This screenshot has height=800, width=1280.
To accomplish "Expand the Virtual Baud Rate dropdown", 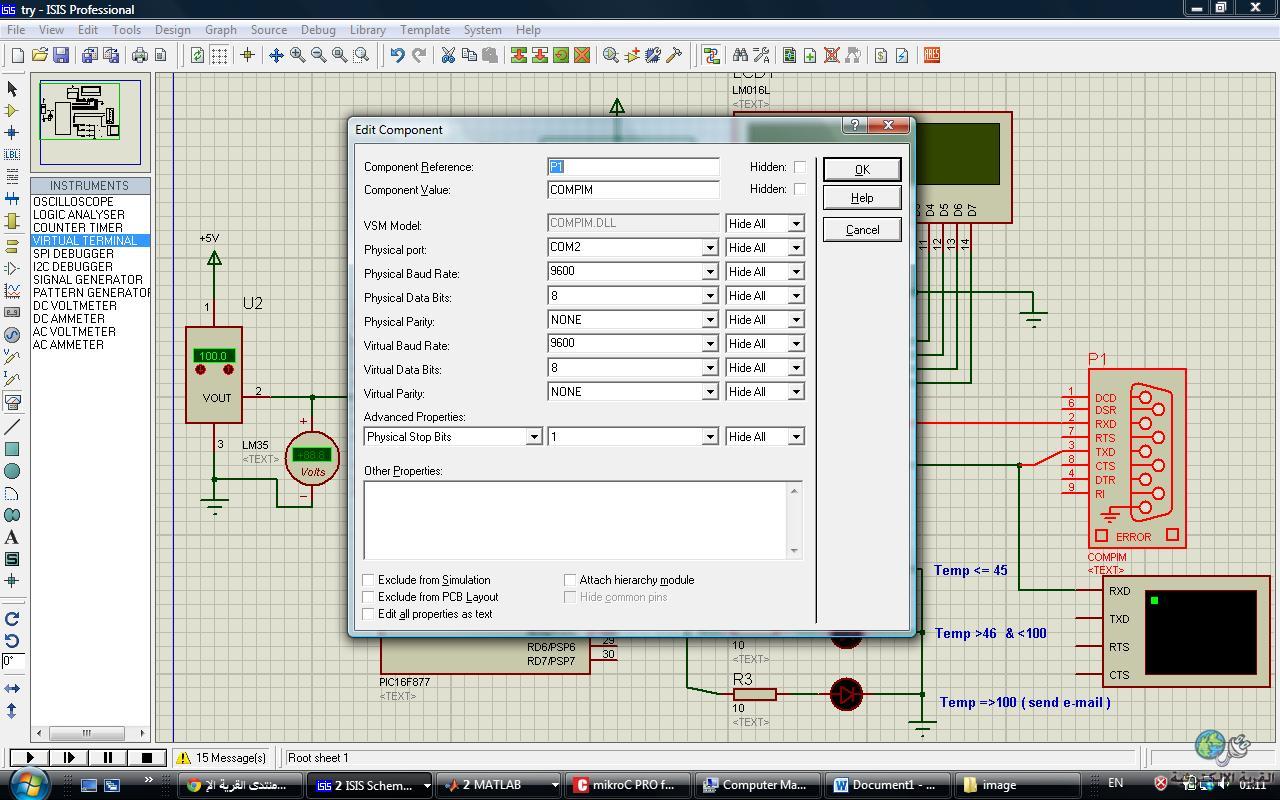I will tap(709, 343).
